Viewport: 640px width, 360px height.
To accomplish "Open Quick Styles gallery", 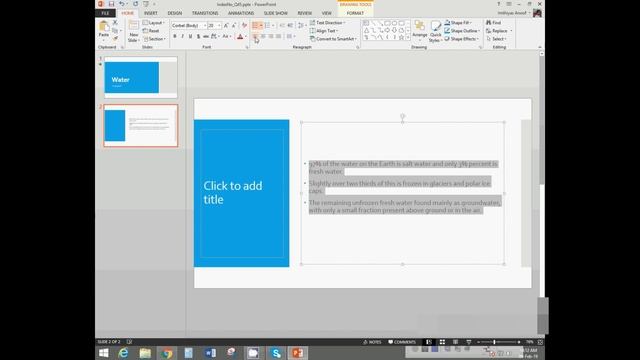I will point(436,31).
